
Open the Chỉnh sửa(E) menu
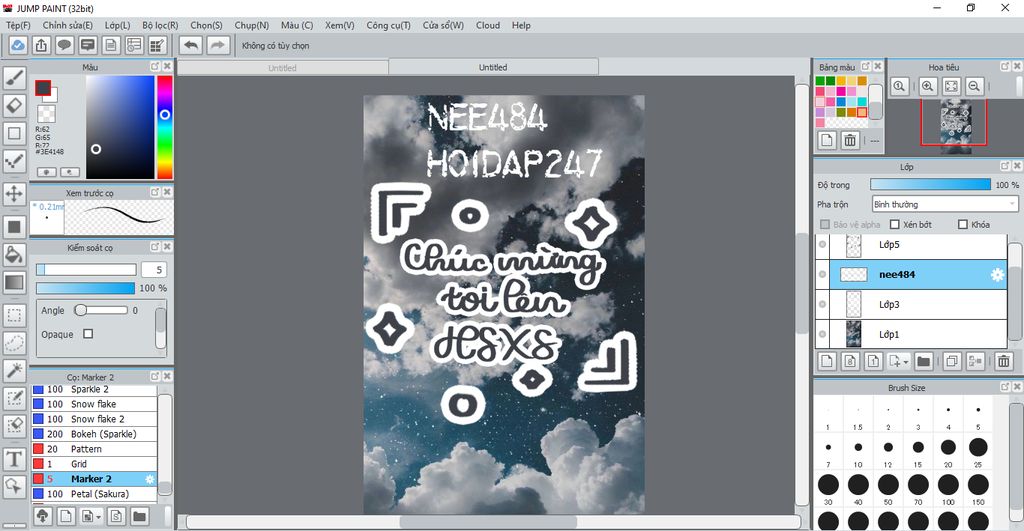67,25
